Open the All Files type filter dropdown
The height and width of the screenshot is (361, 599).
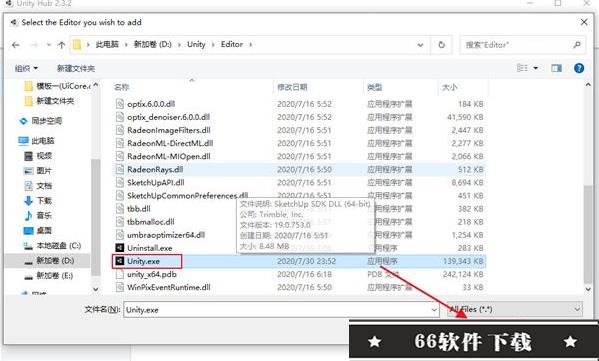[x=515, y=309]
